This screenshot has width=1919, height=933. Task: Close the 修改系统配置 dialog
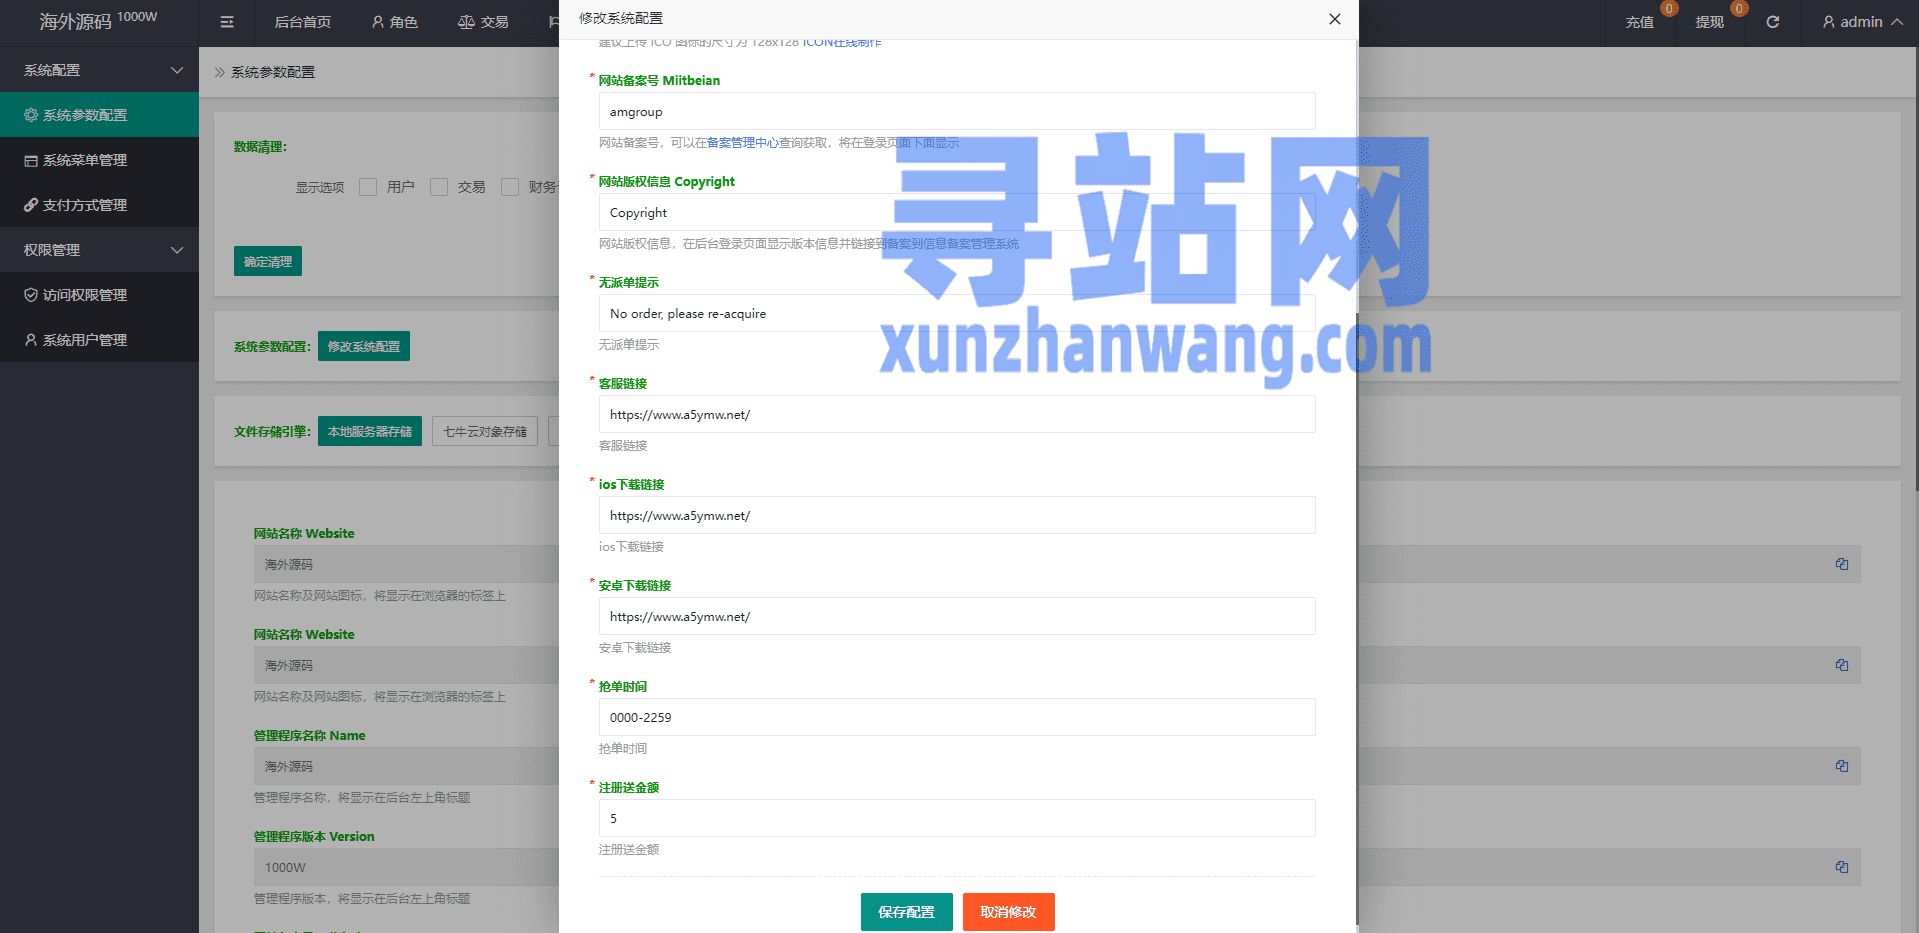coord(1334,19)
